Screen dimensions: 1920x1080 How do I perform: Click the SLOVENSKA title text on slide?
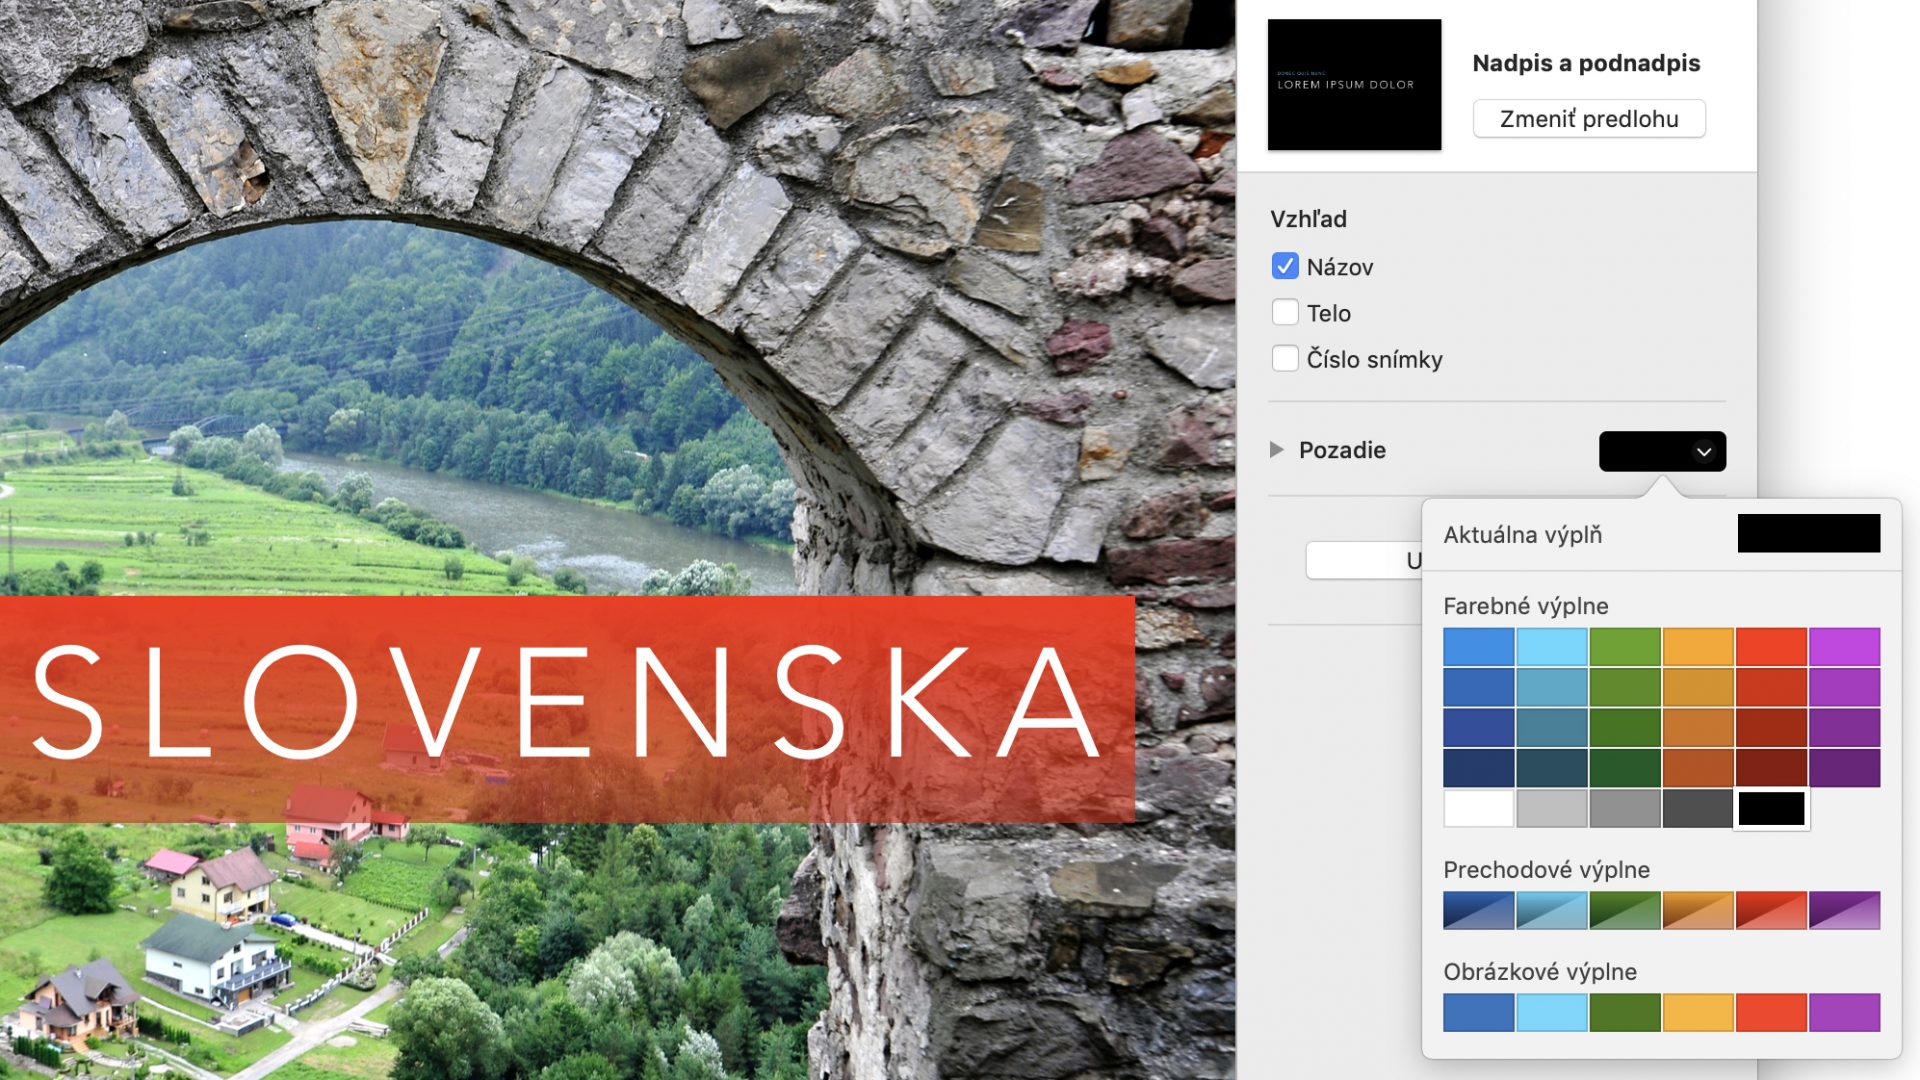(x=567, y=702)
